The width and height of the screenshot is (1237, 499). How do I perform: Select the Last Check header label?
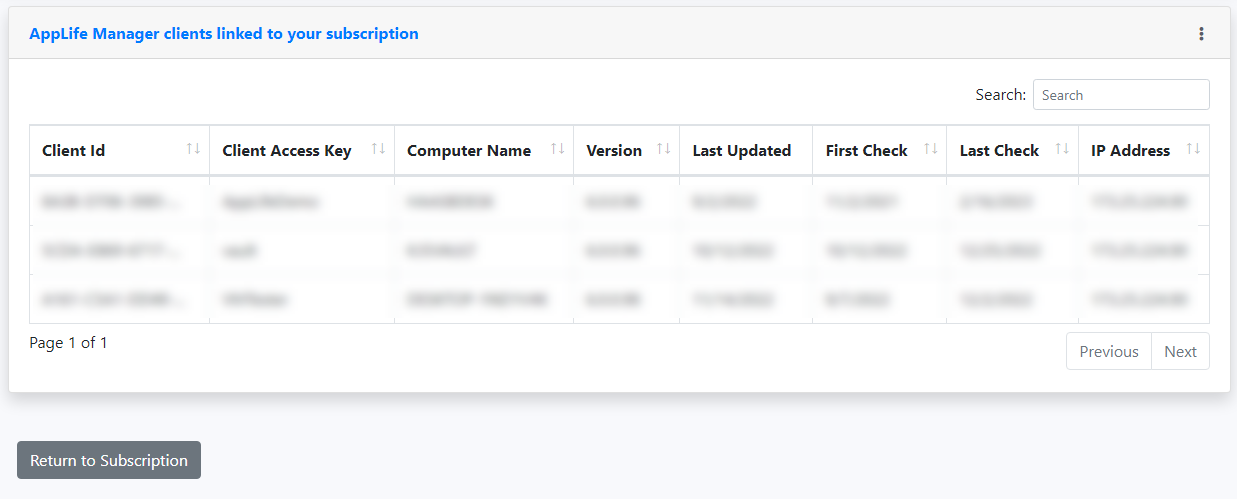coord(999,151)
